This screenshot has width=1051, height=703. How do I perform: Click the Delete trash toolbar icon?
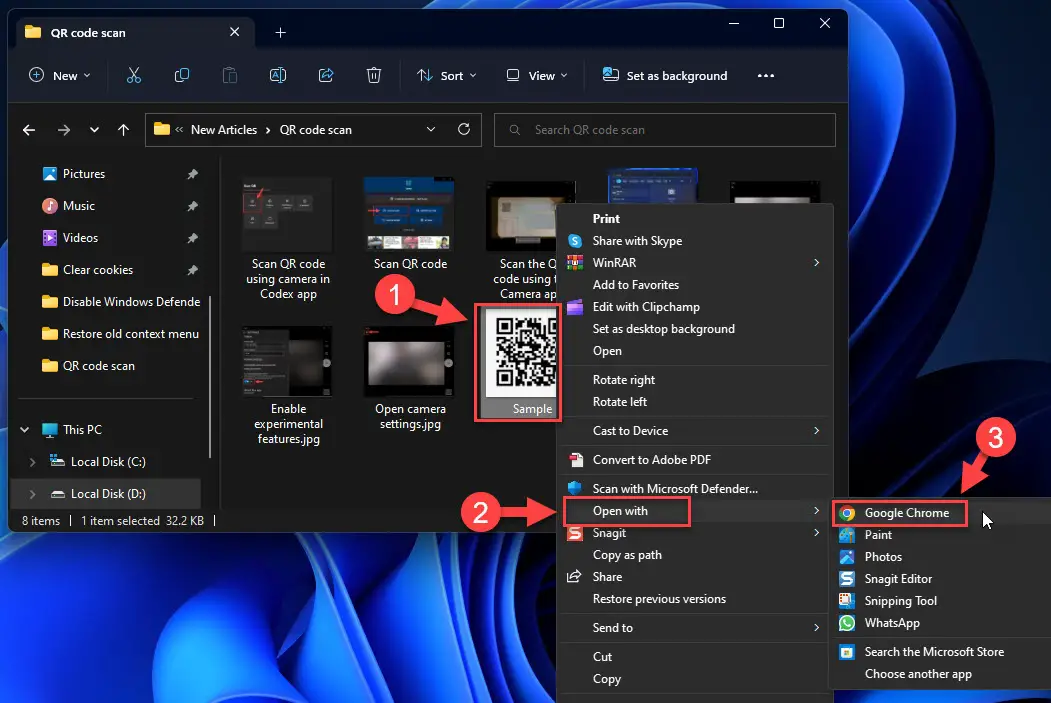[374, 75]
